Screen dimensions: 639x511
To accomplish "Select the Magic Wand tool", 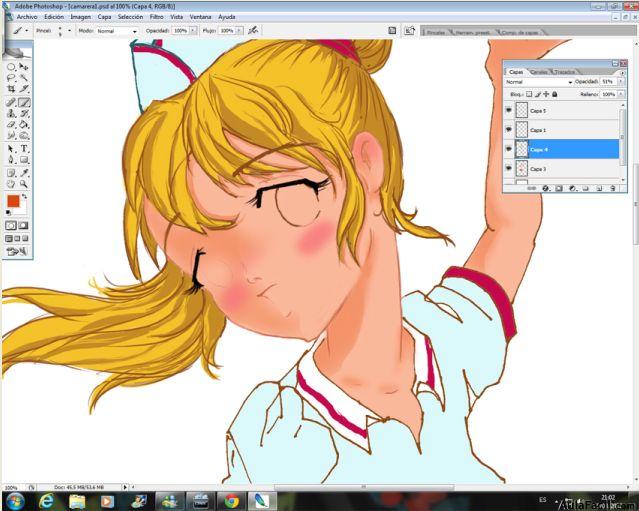I will tap(24, 77).
